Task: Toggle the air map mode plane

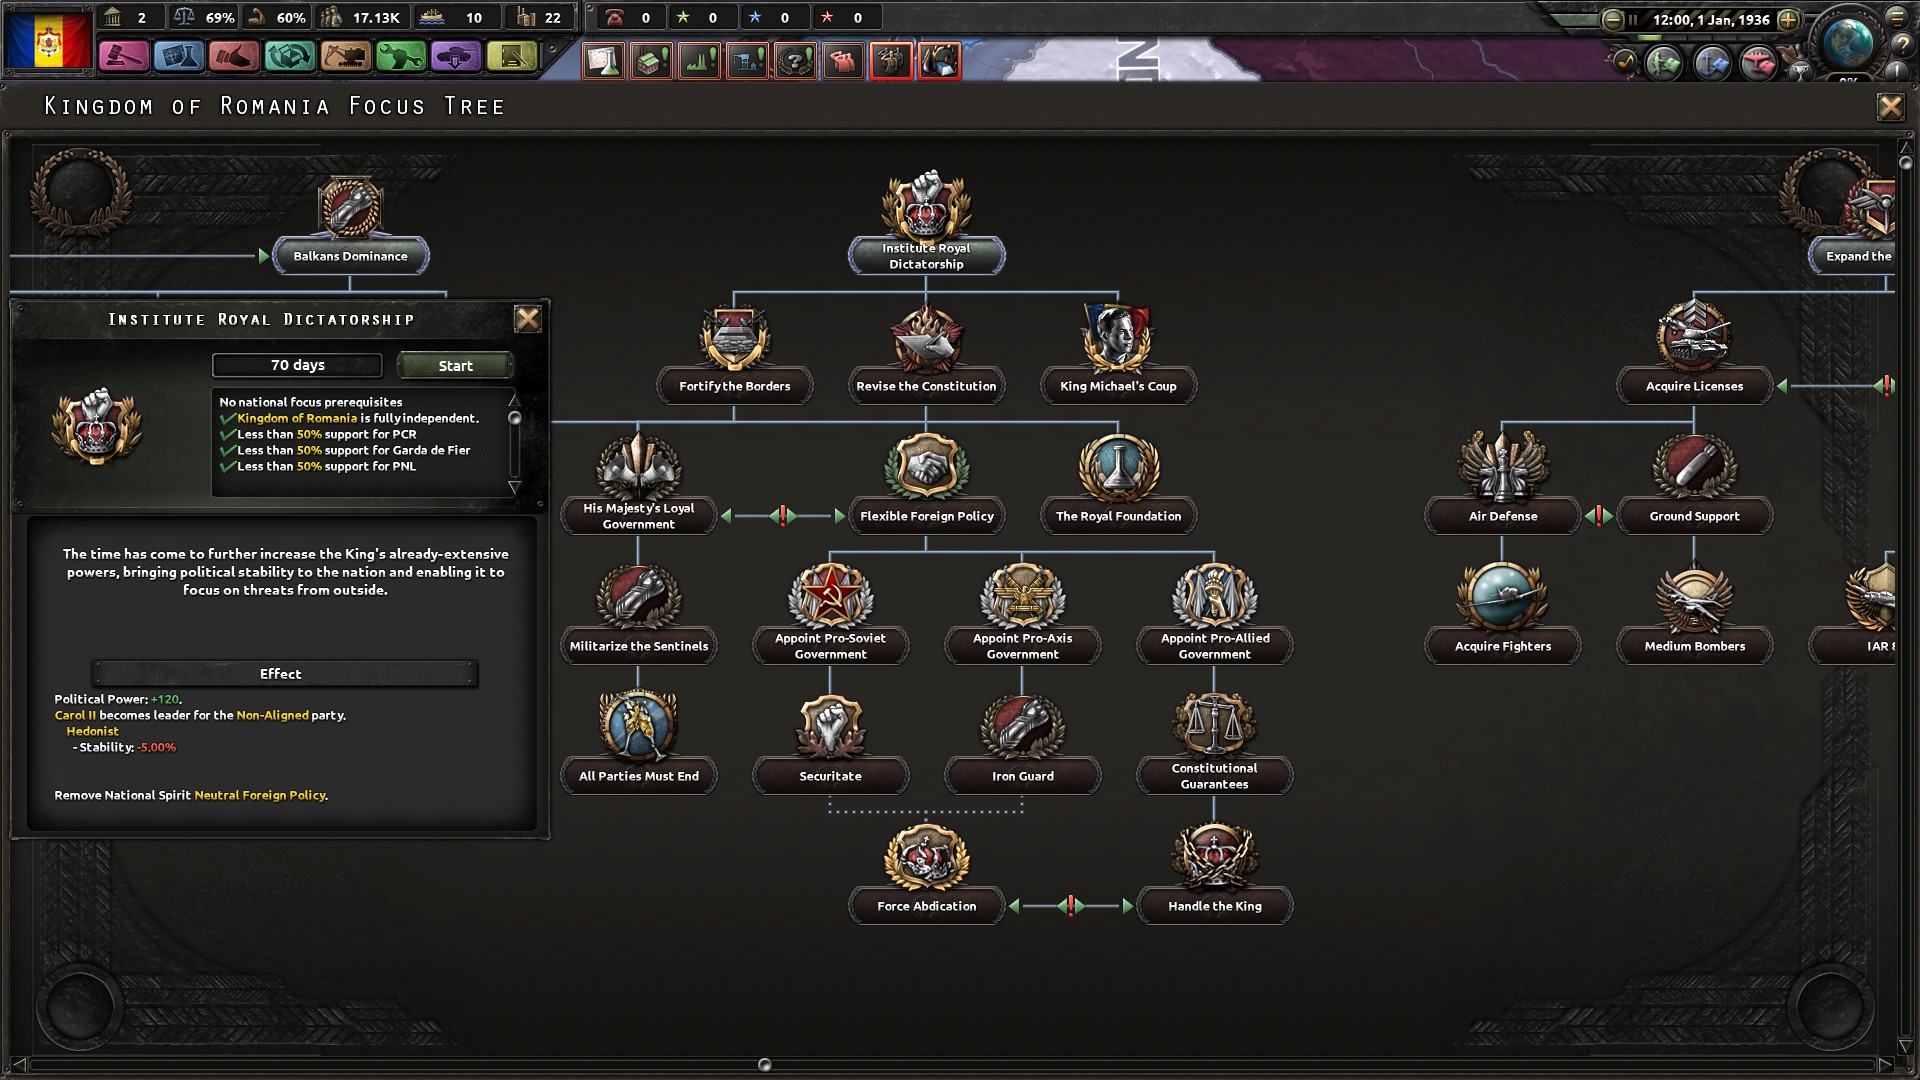Action: click(1758, 64)
